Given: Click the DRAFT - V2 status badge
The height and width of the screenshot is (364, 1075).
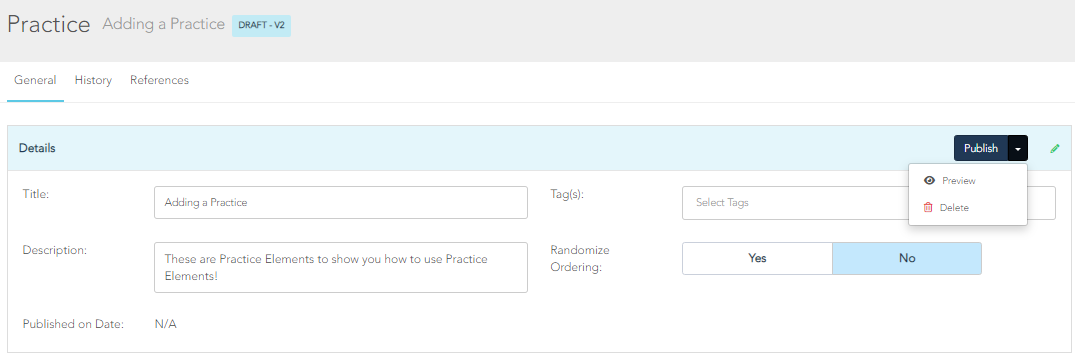Looking at the screenshot, I should click(x=261, y=25).
